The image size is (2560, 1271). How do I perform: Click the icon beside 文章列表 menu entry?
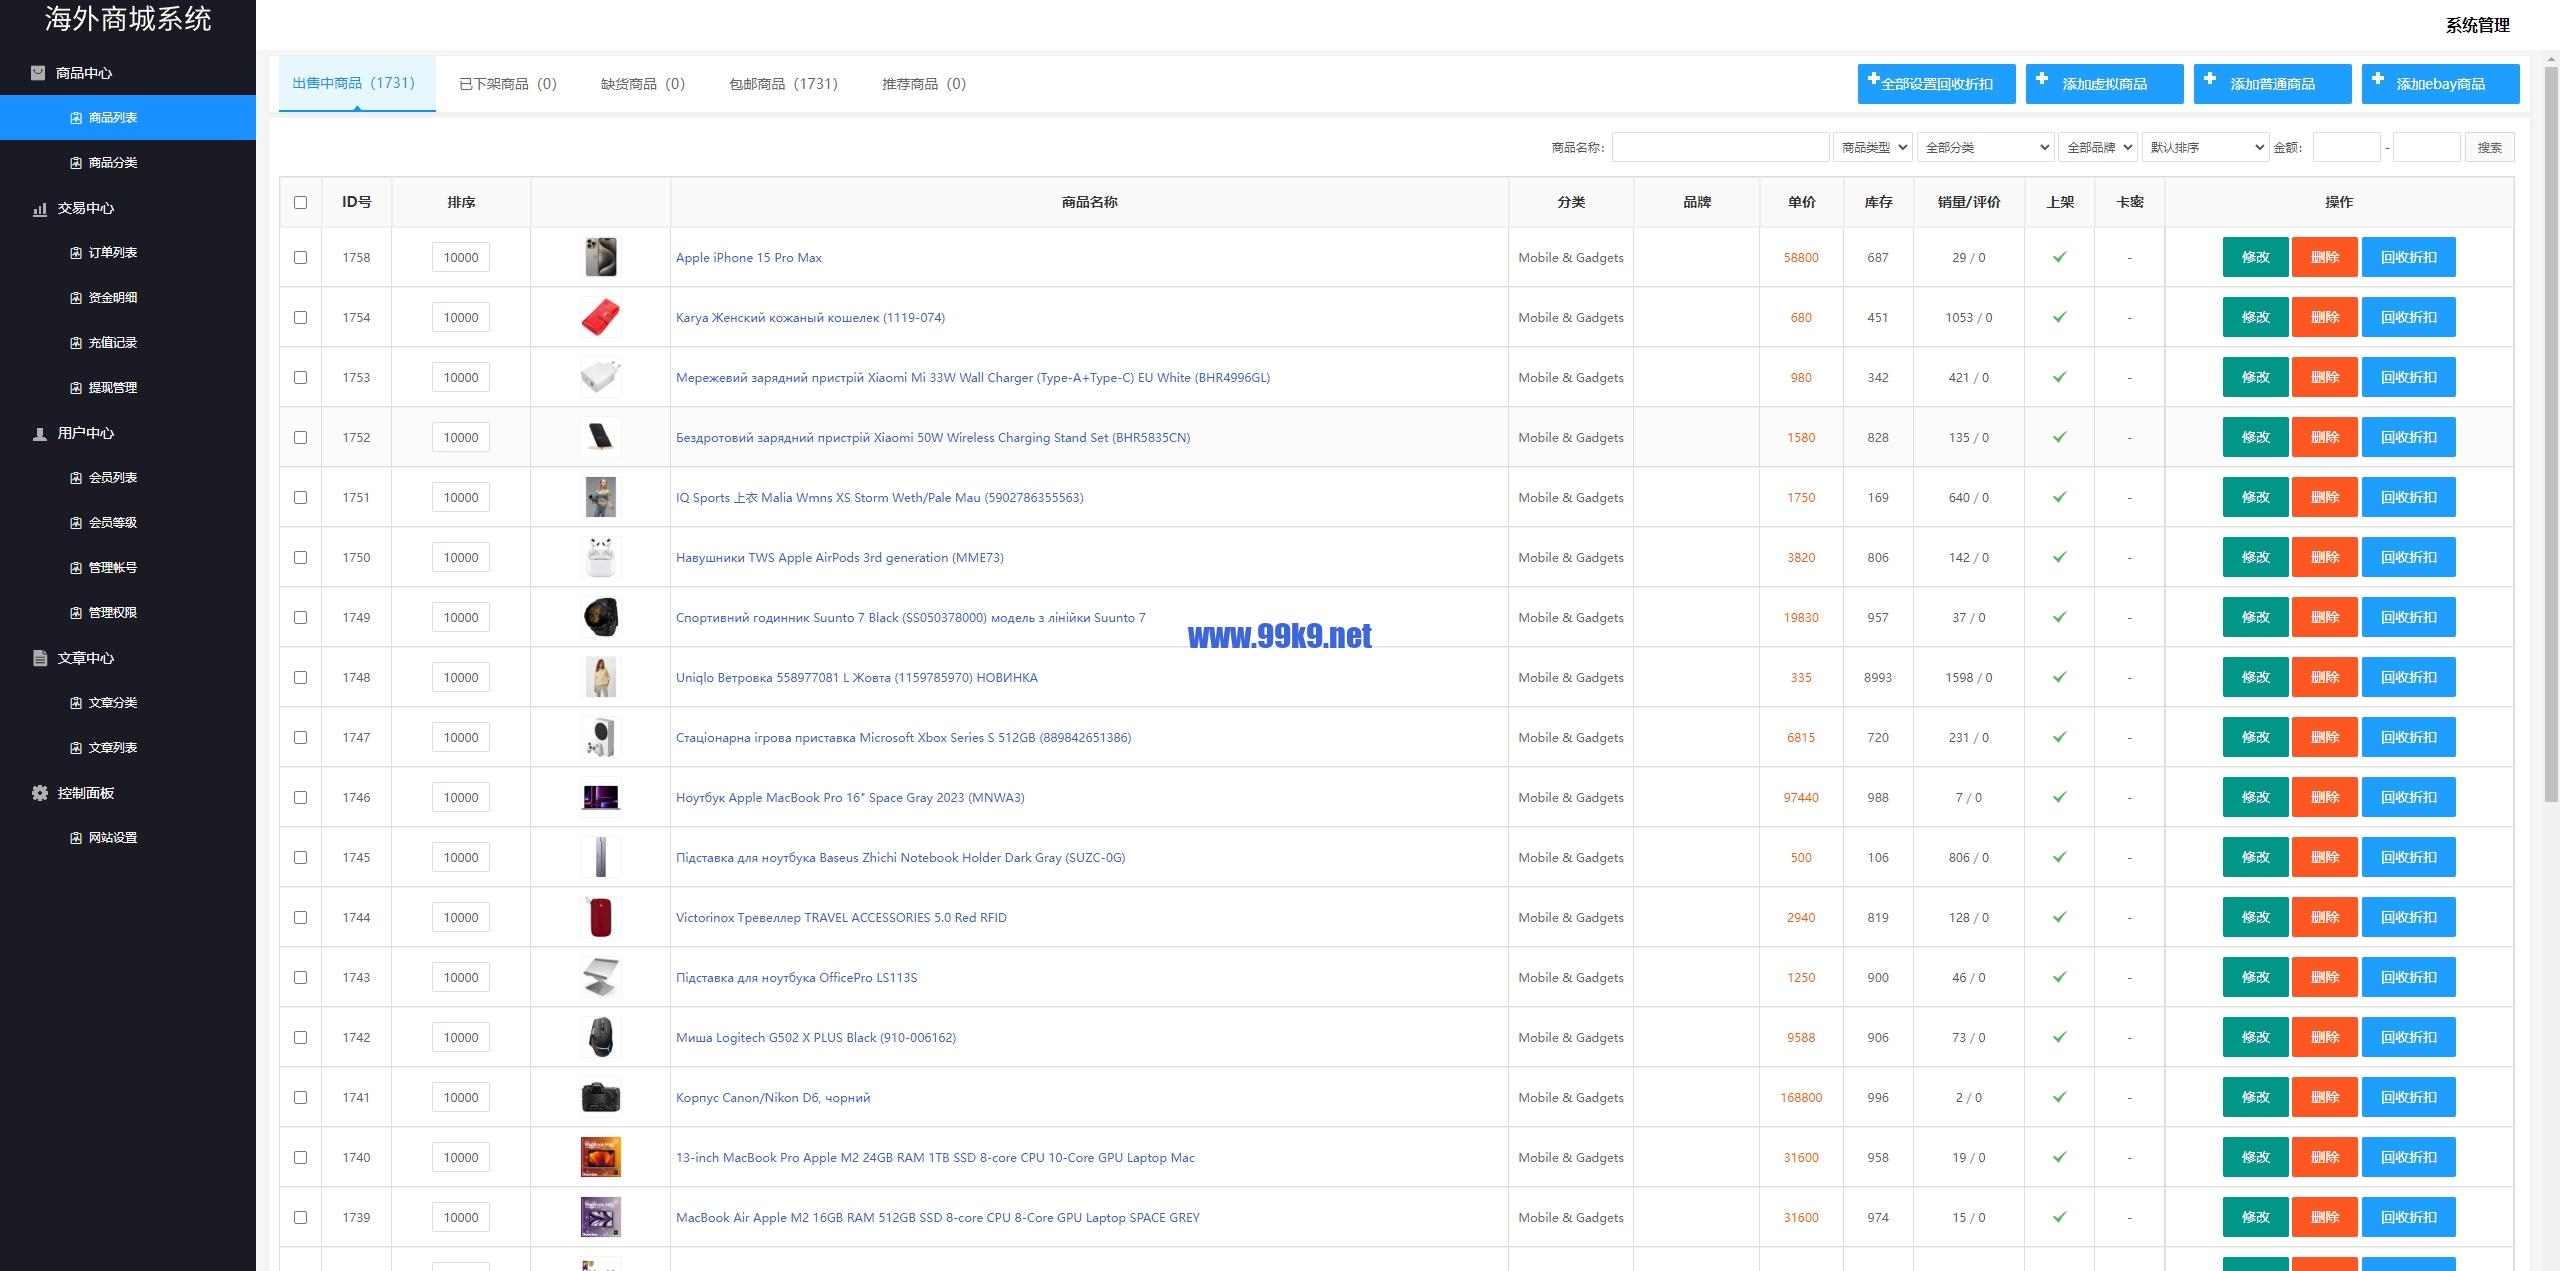point(76,748)
